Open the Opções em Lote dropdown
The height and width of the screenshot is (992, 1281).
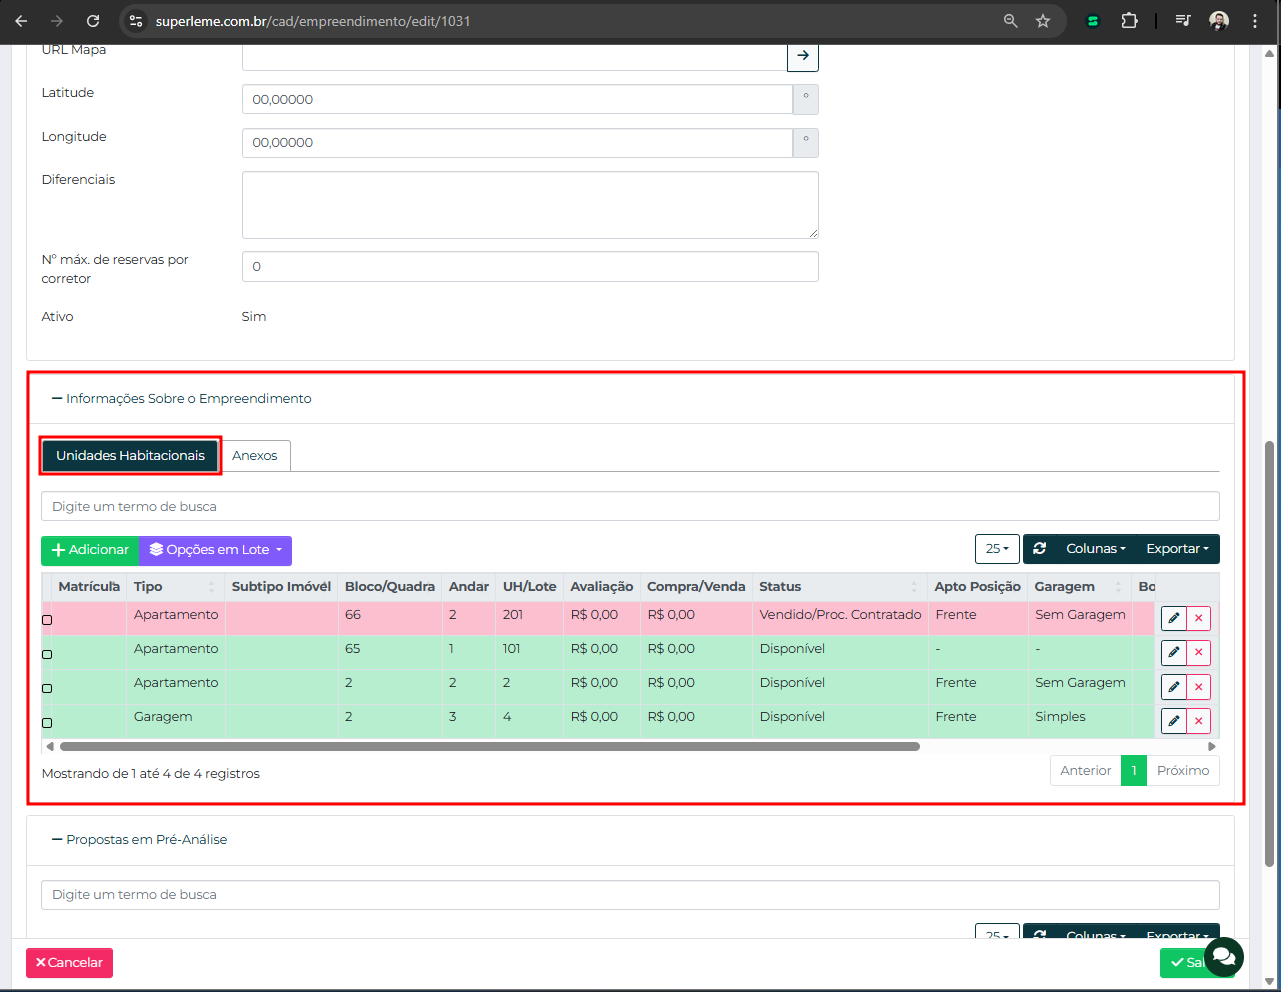[216, 550]
